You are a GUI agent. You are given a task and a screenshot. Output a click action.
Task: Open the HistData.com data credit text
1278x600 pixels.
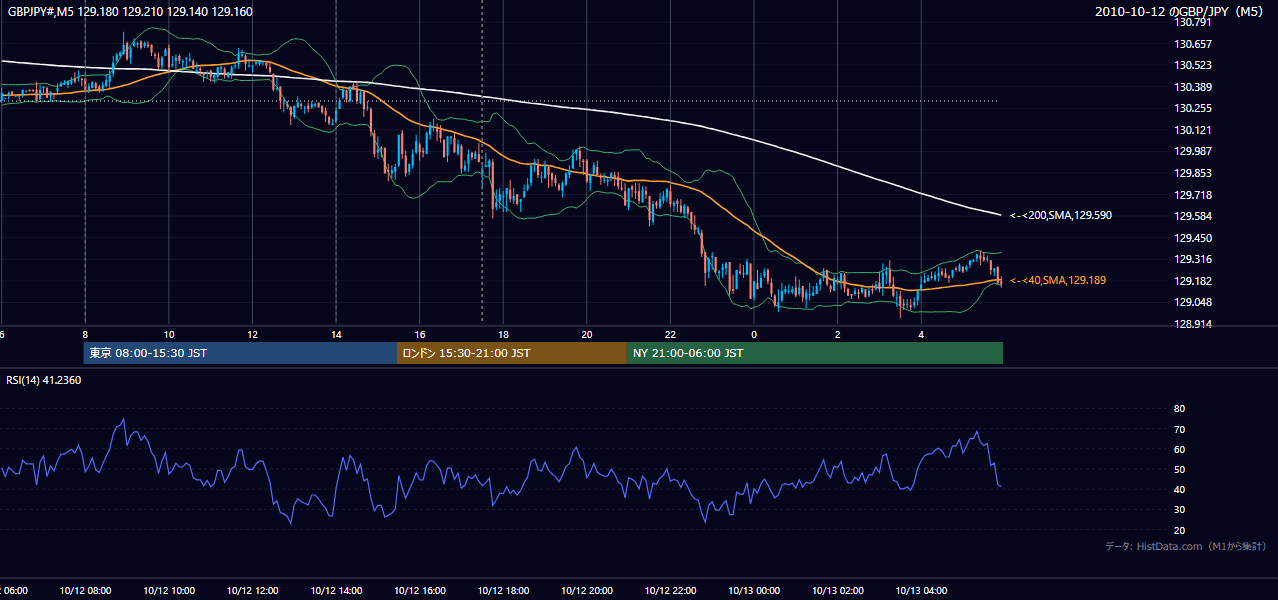click(x=1186, y=546)
